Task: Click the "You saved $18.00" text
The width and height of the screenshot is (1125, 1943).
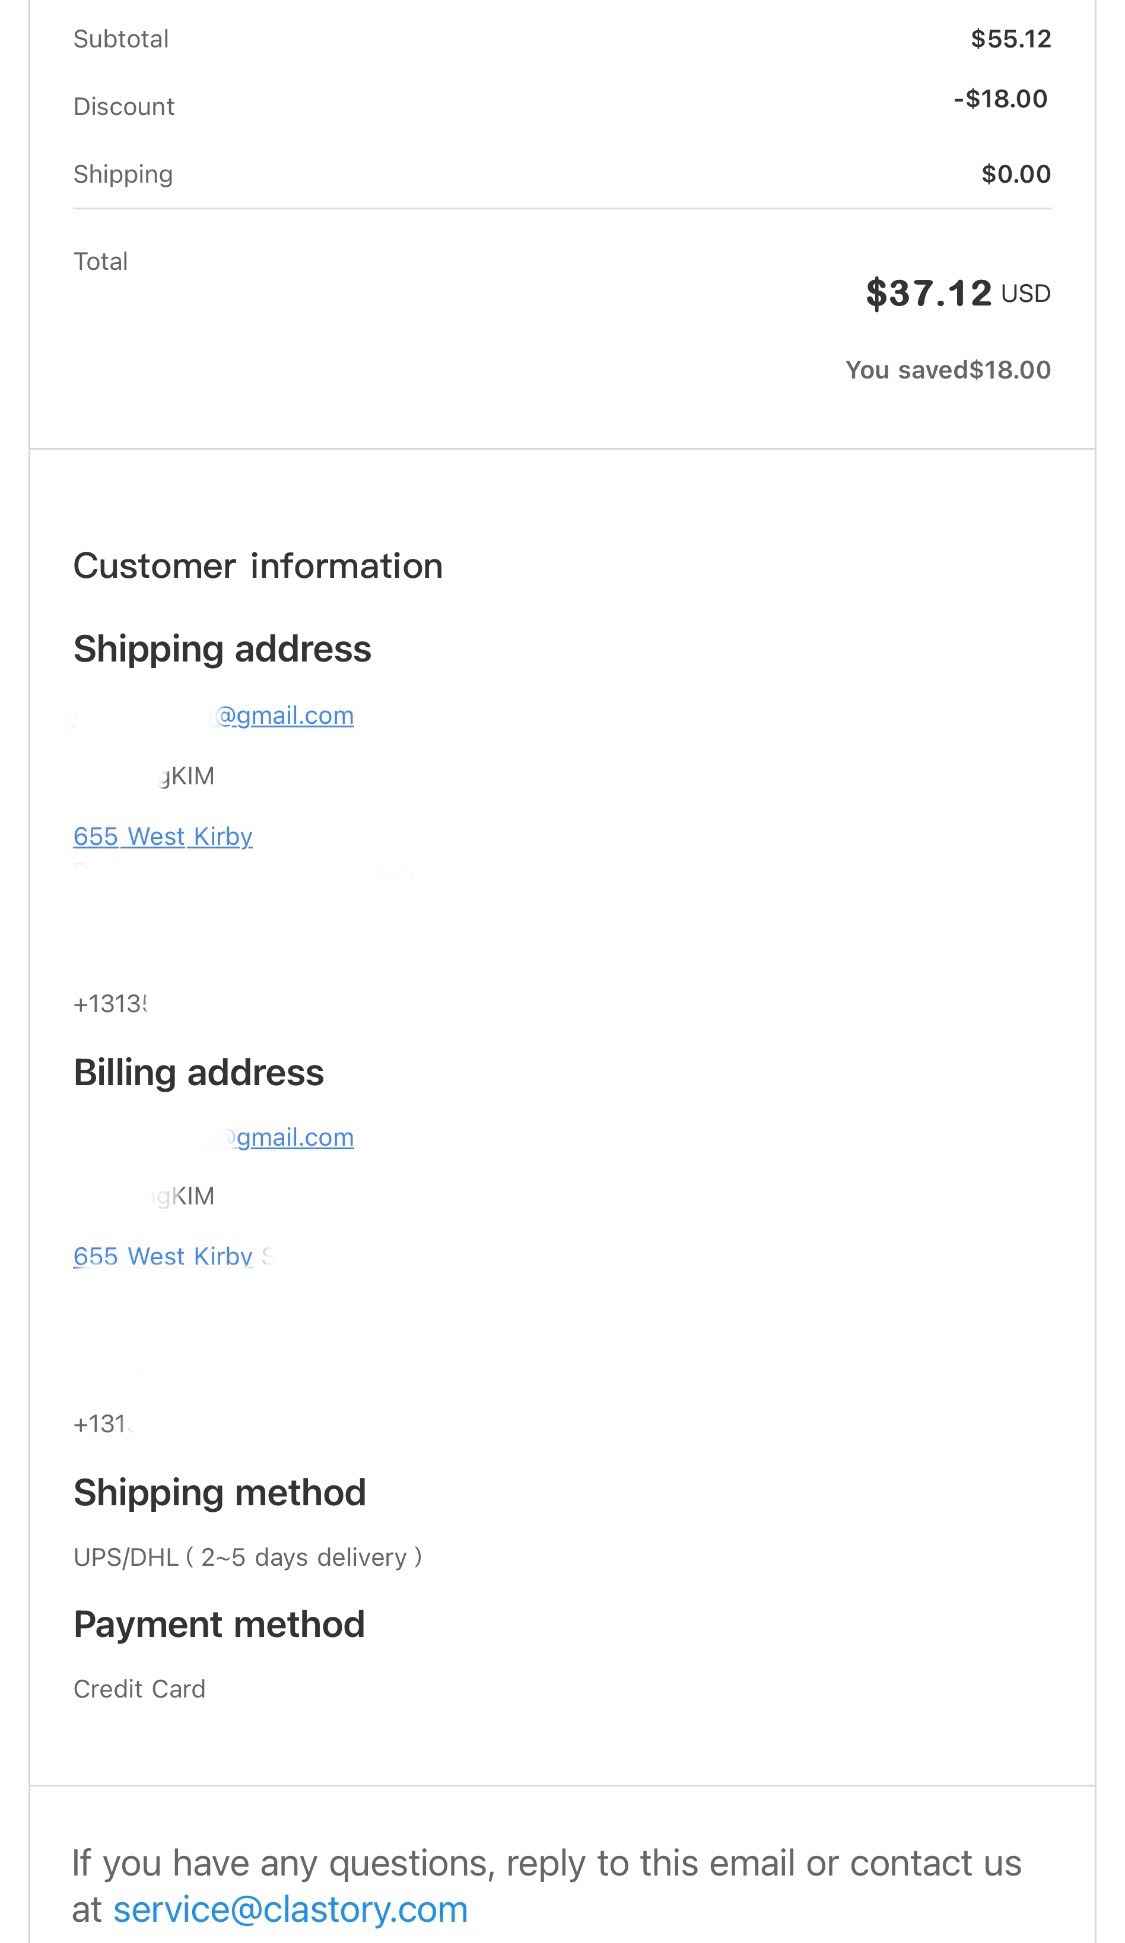Action: click(947, 370)
